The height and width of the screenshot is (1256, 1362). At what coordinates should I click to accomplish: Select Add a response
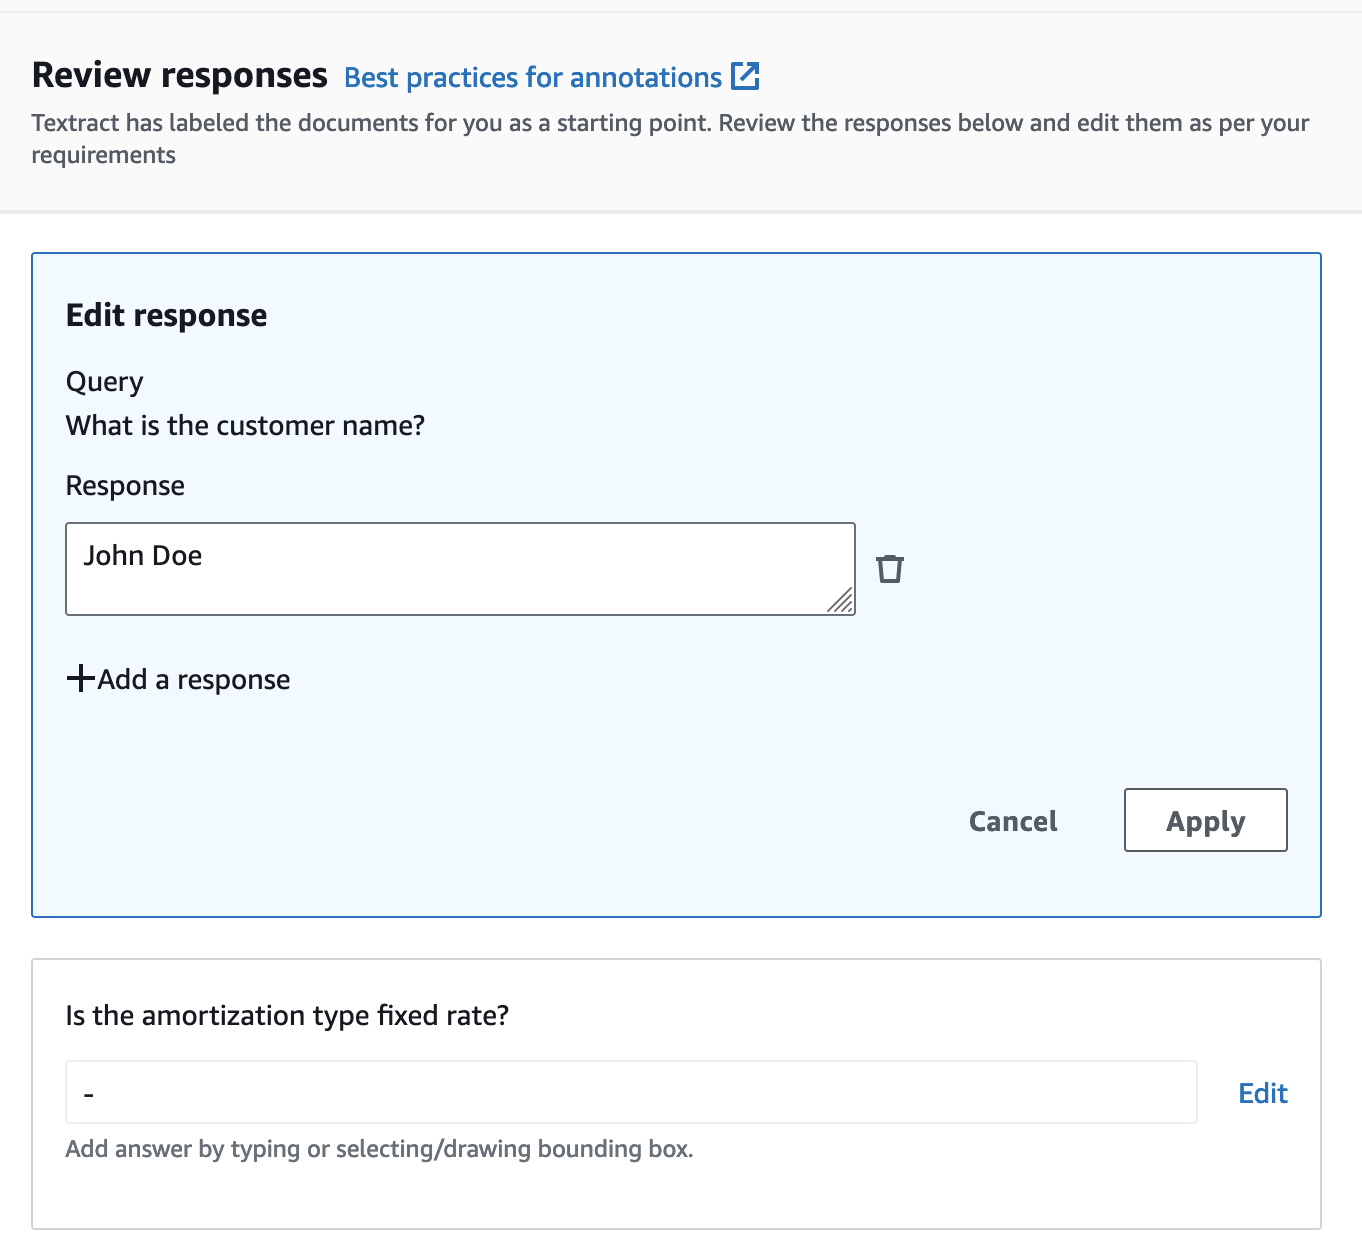click(193, 679)
